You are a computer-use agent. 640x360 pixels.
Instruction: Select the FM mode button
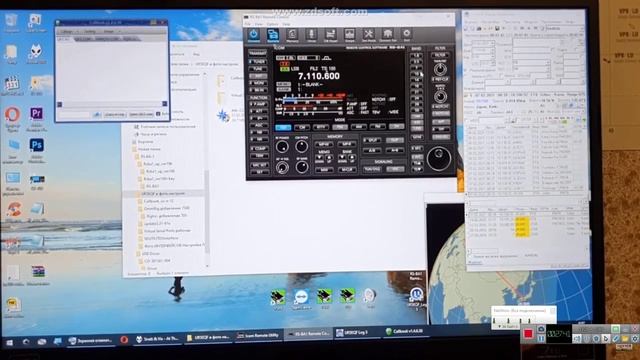(377, 127)
